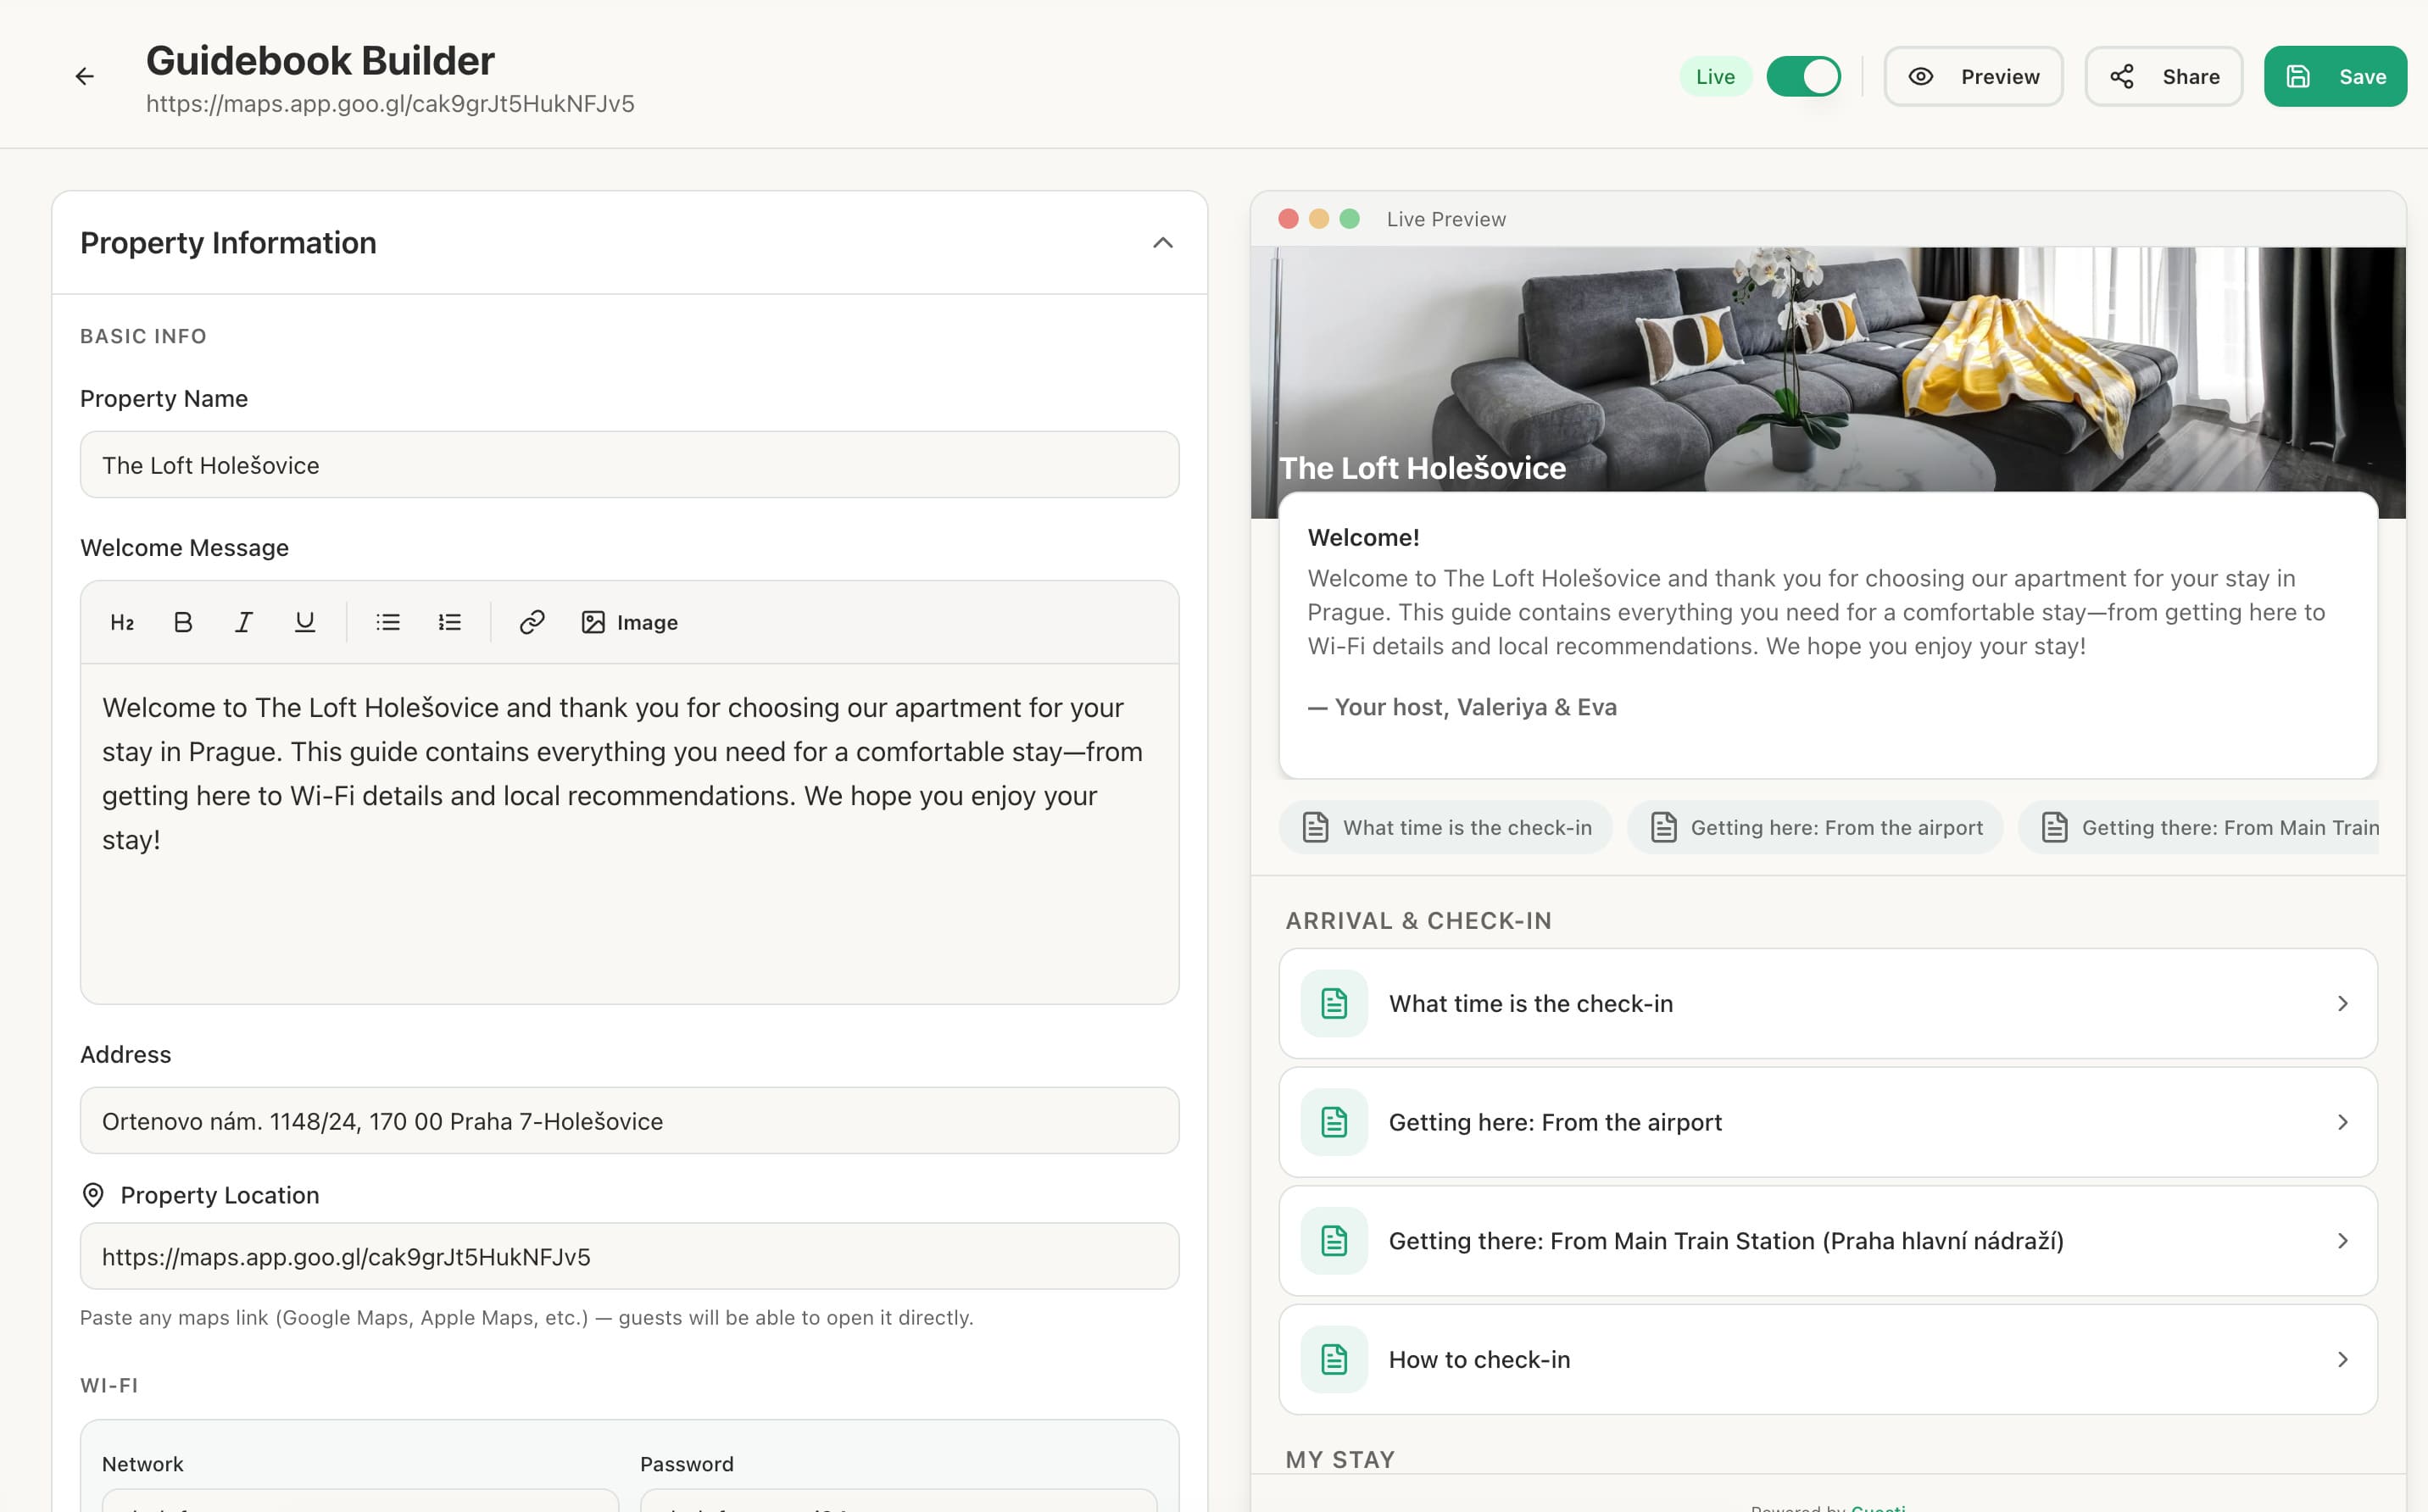The height and width of the screenshot is (1512, 2428).
Task: Apply the H2 heading style
Action: (x=121, y=621)
